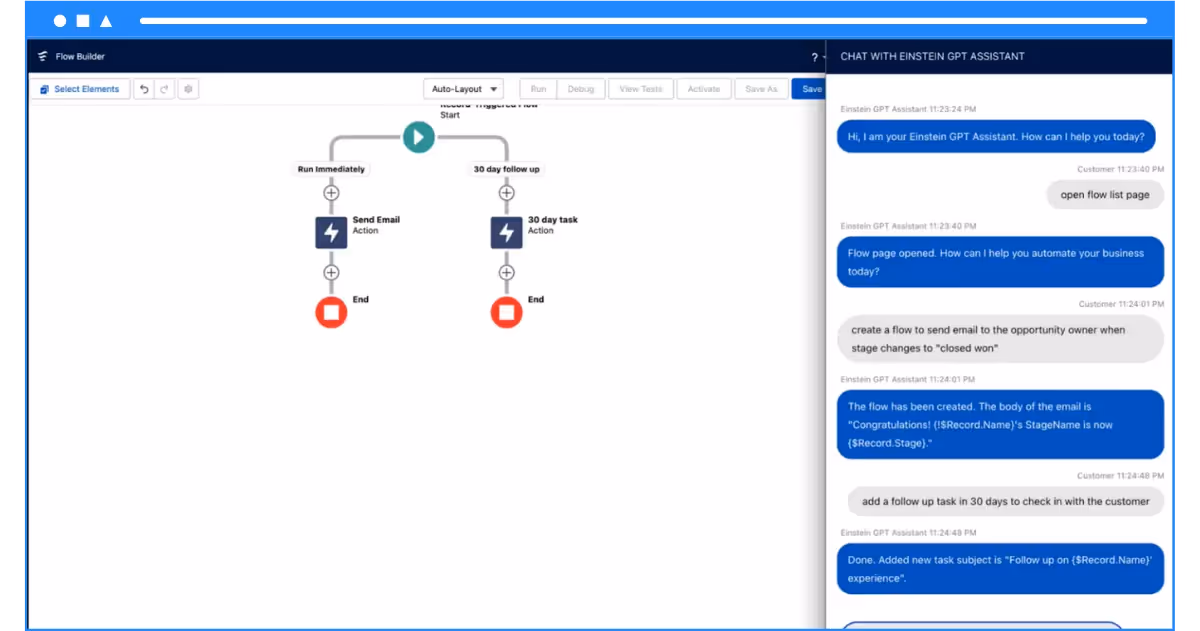Add element between 30 day task and End

point(506,272)
